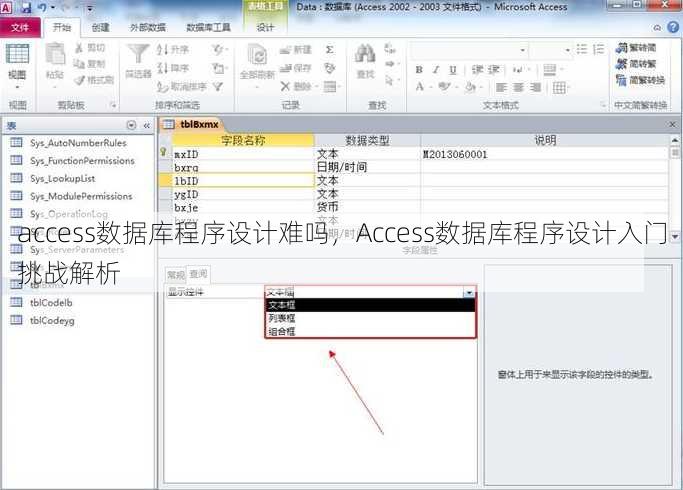
Task: Open the advanced filter dropdown beside 降序
Action: click(219, 68)
